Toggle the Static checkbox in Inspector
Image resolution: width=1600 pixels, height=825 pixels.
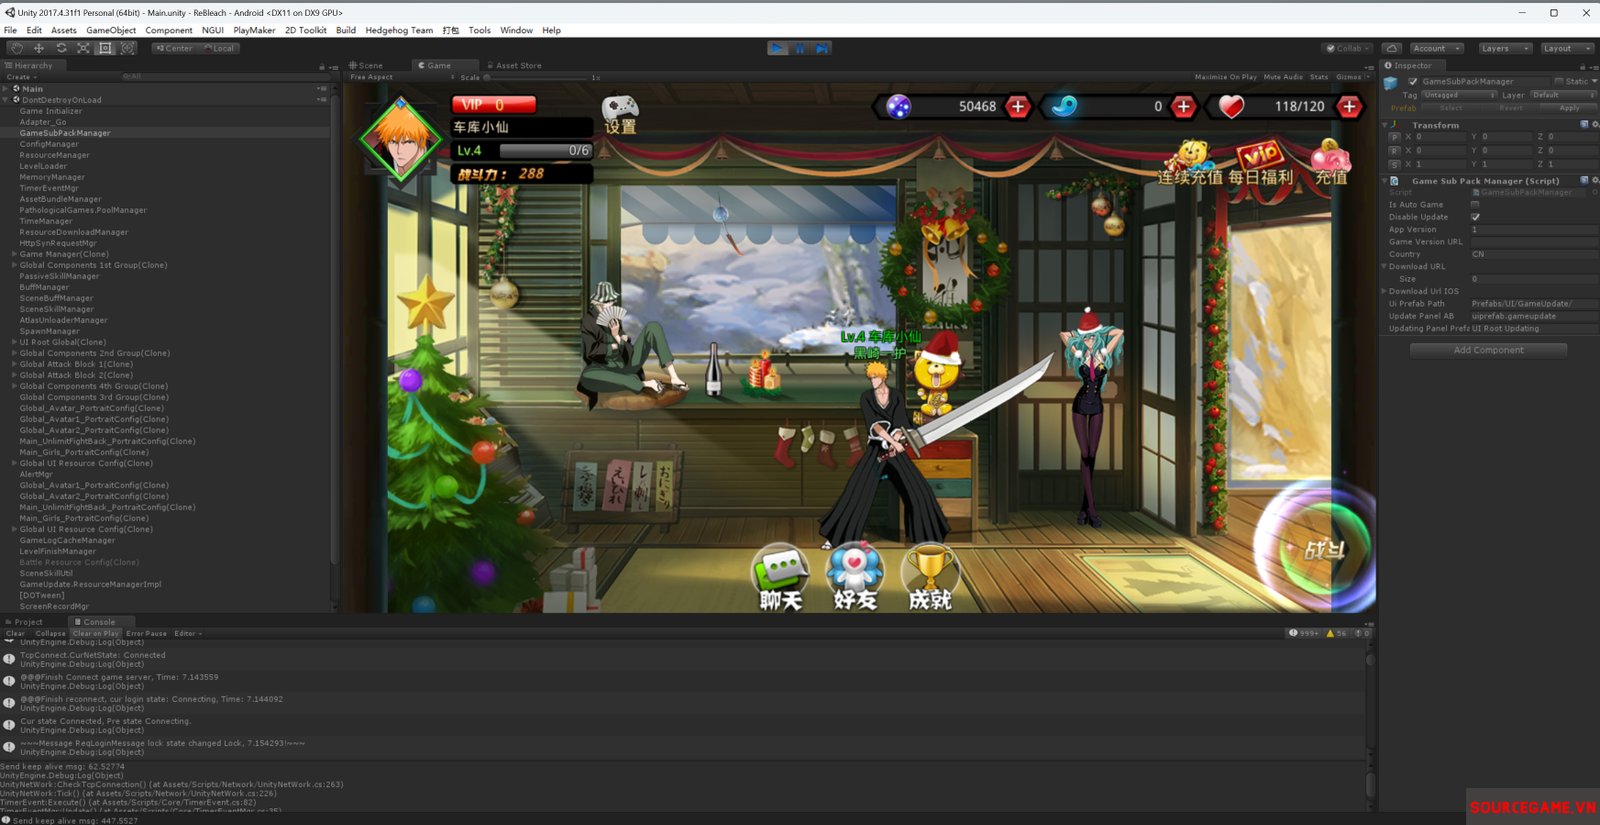coord(1558,82)
